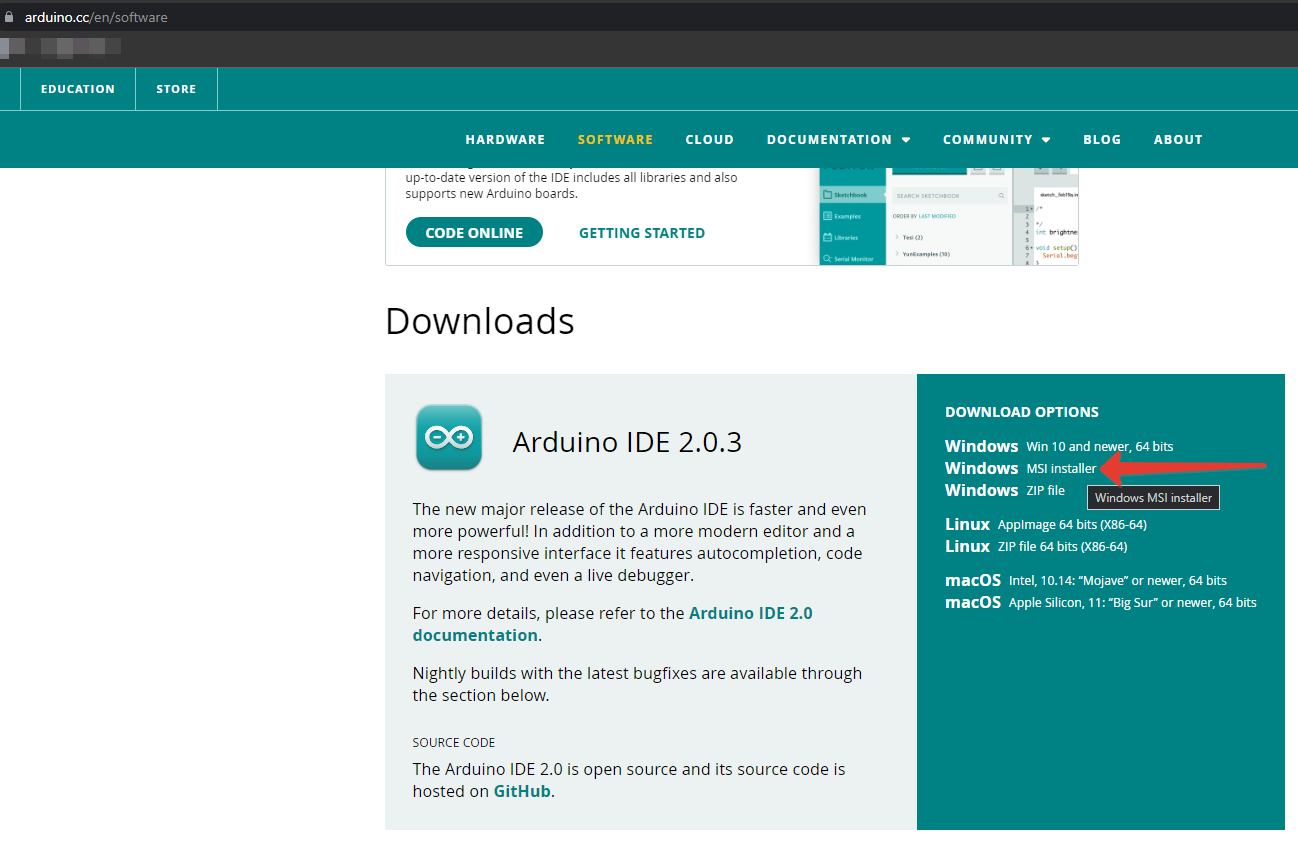Download the Windows MSI installer
The image size is (1298, 848).
tap(1020, 468)
